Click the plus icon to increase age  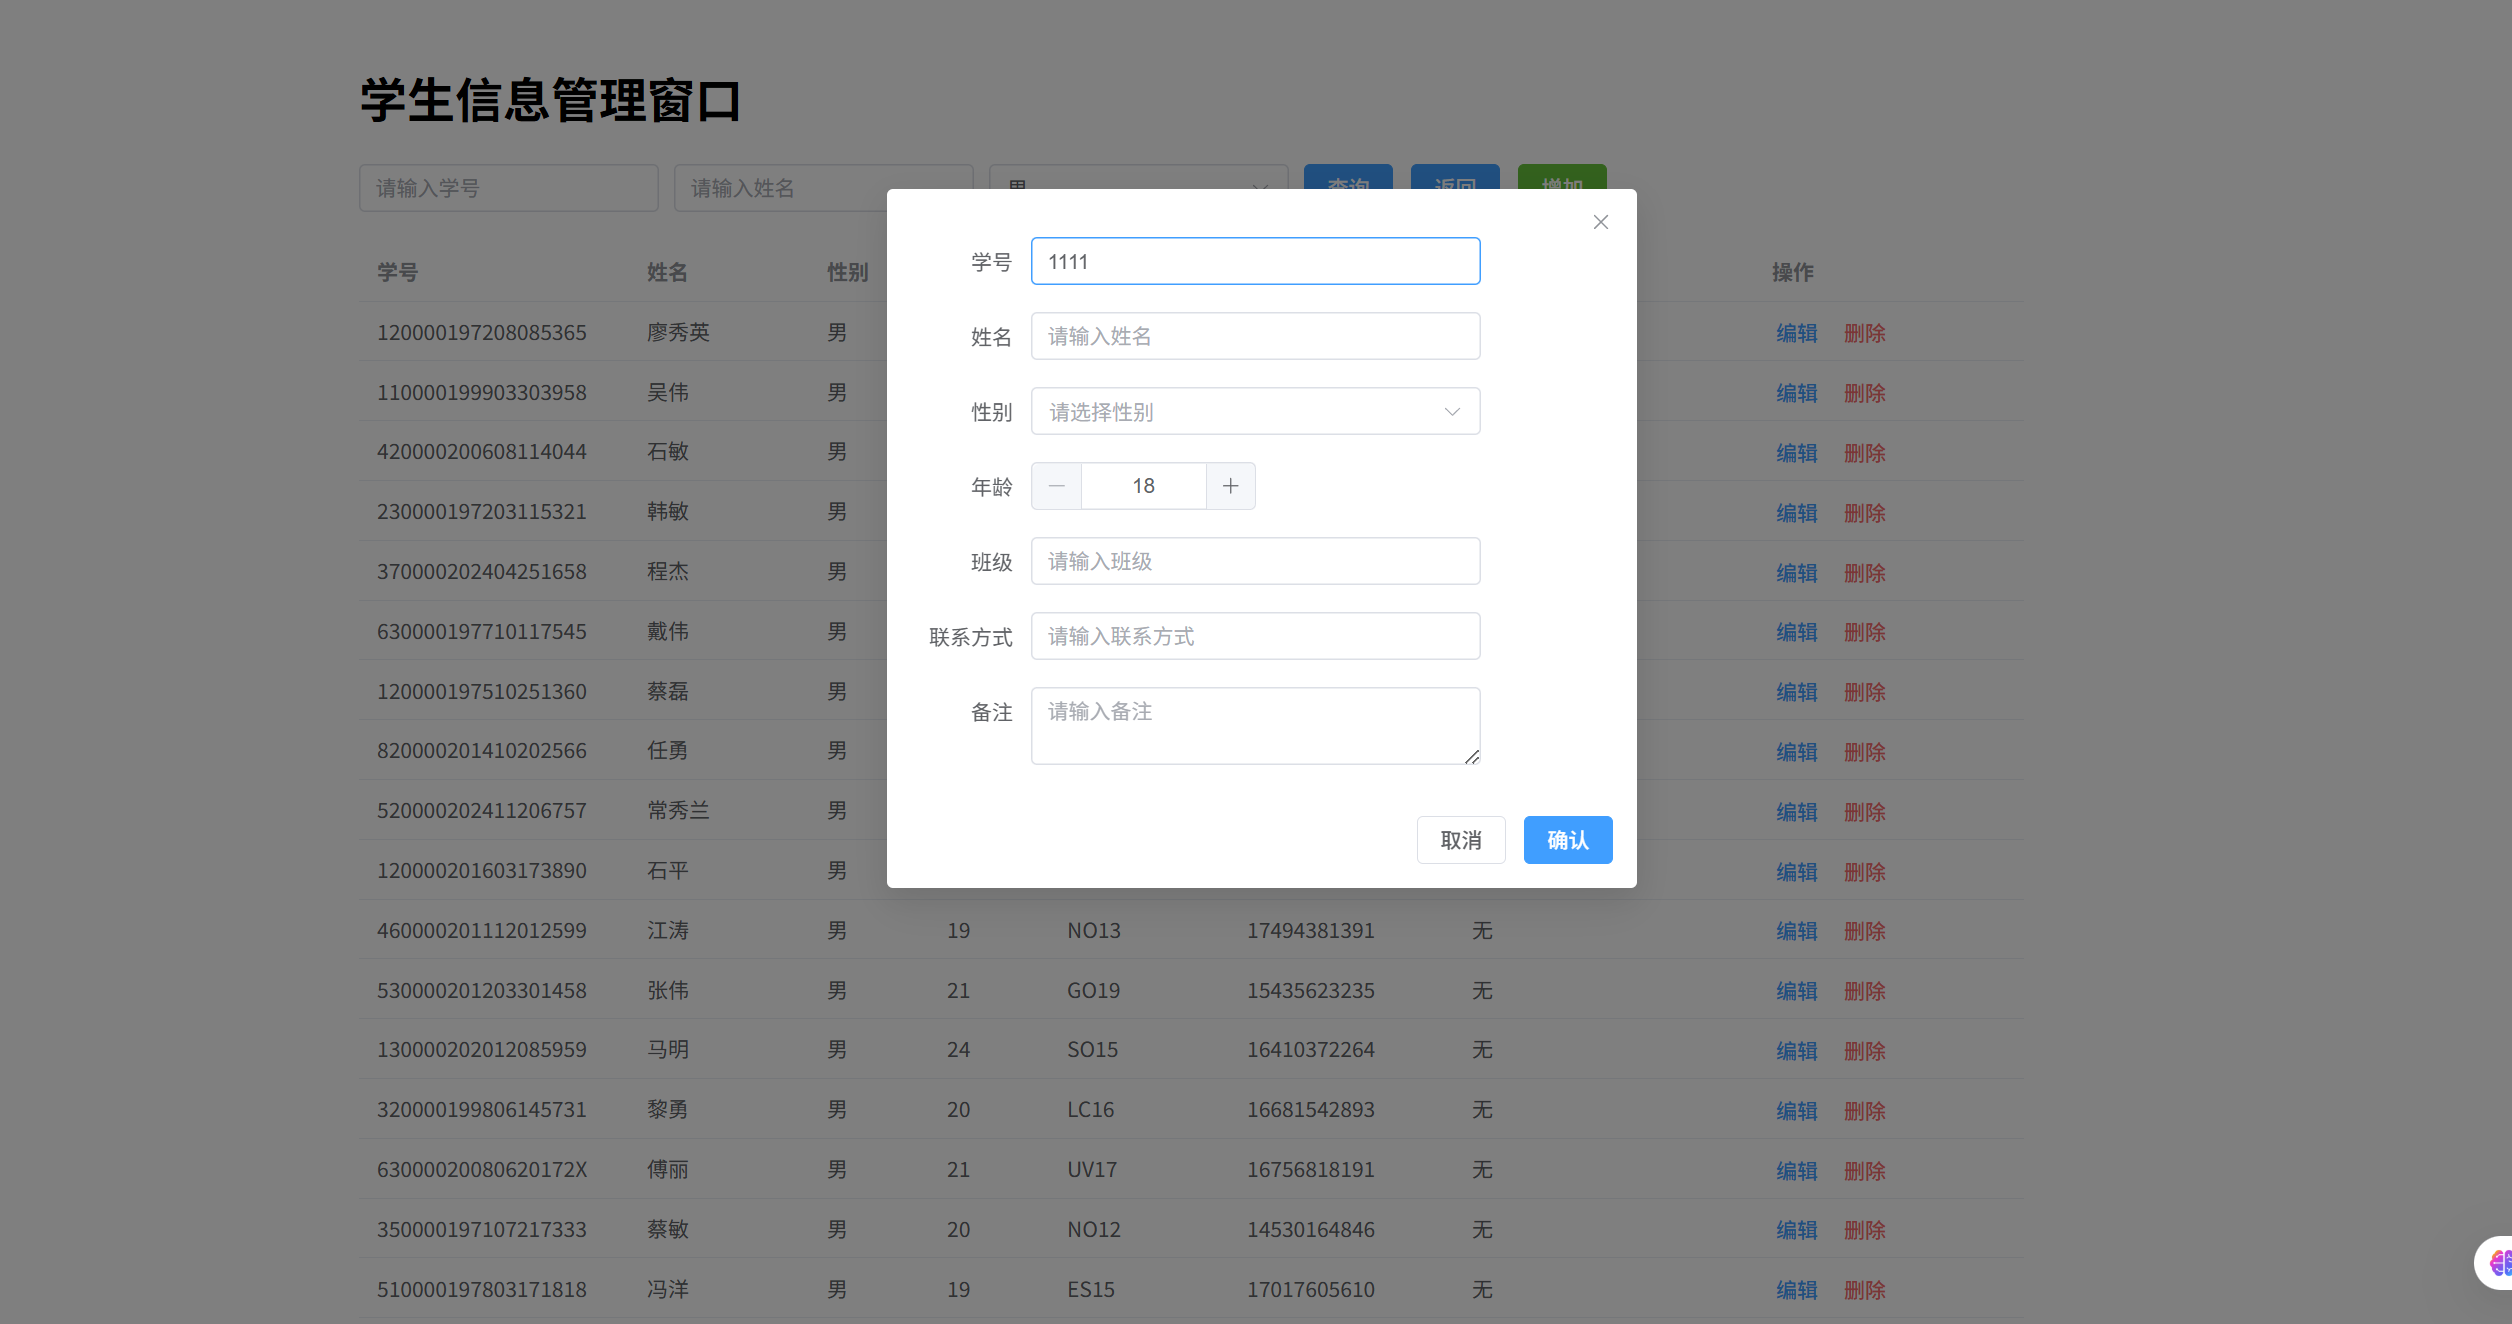coord(1230,485)
